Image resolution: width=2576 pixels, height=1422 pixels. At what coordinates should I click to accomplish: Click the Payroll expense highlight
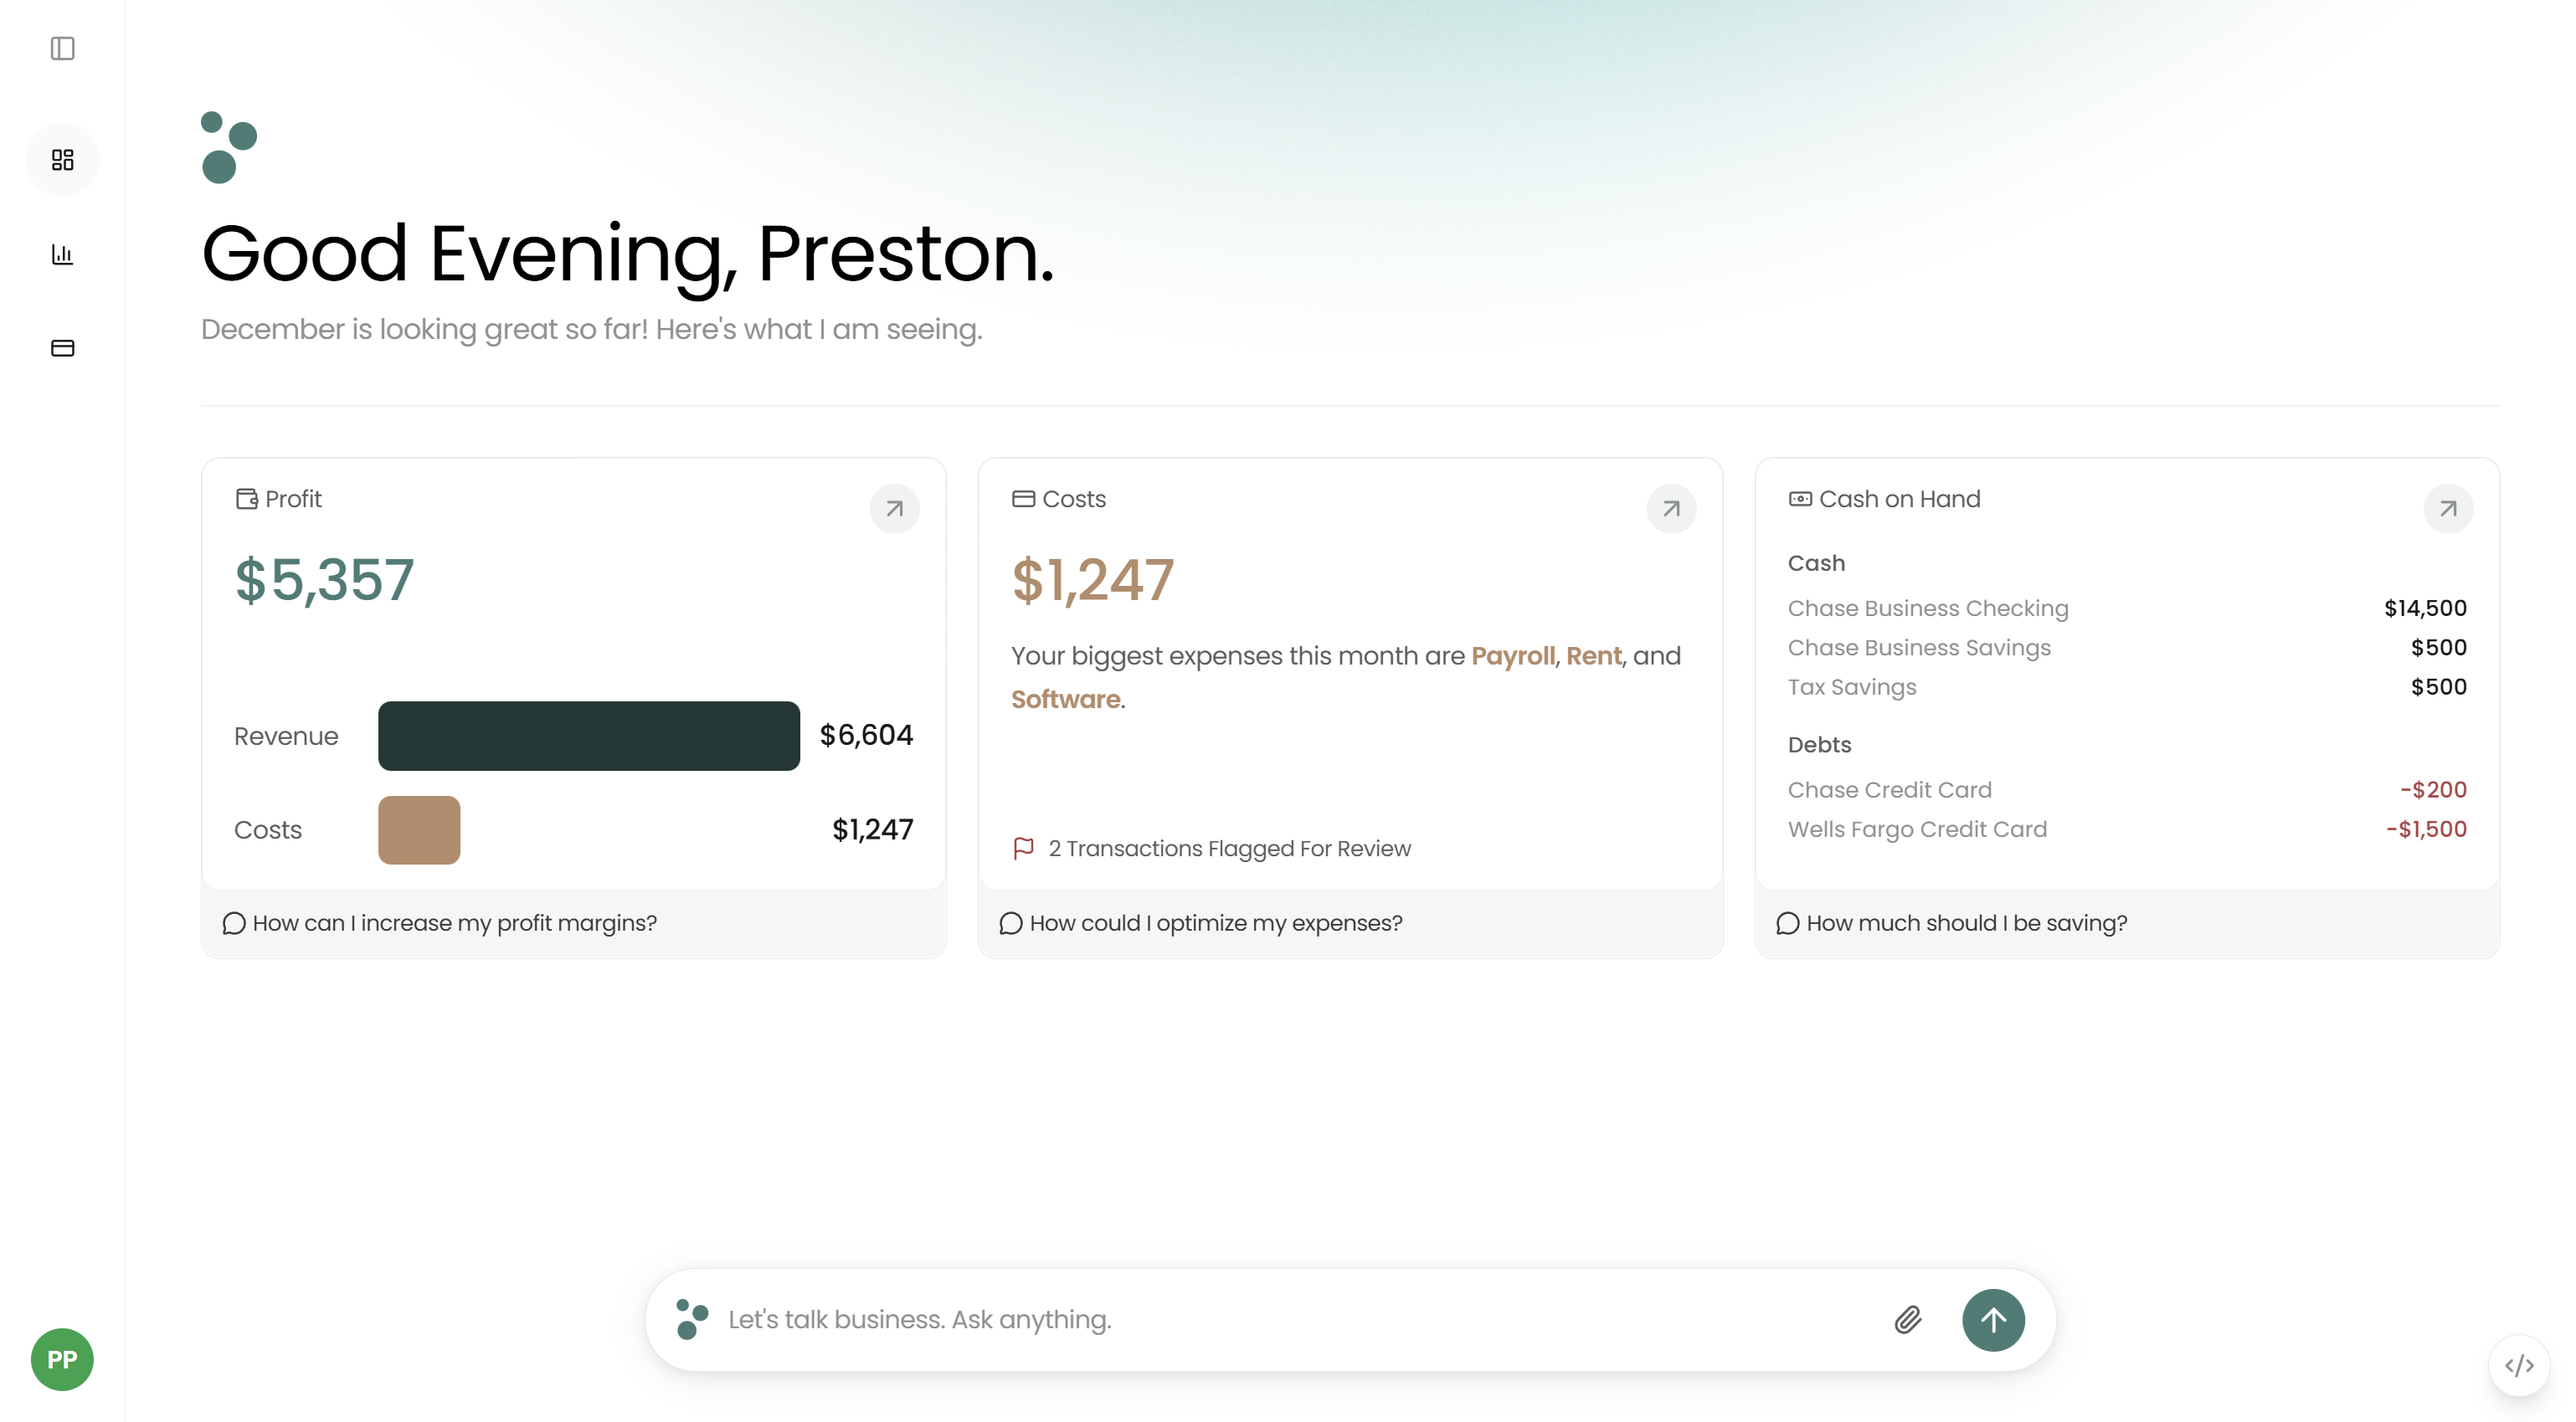1513,656
